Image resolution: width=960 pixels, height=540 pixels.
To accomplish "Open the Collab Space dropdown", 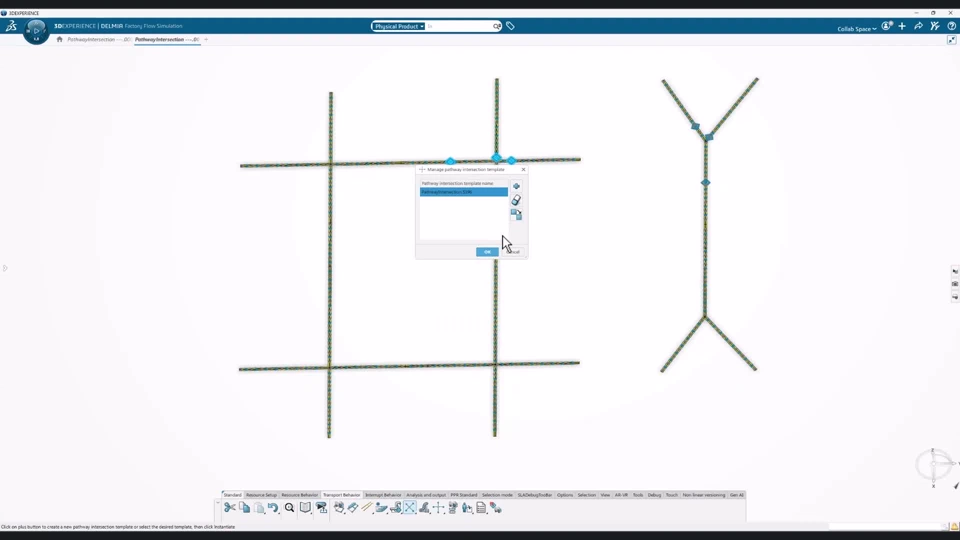I will click(x=857, y=29).
